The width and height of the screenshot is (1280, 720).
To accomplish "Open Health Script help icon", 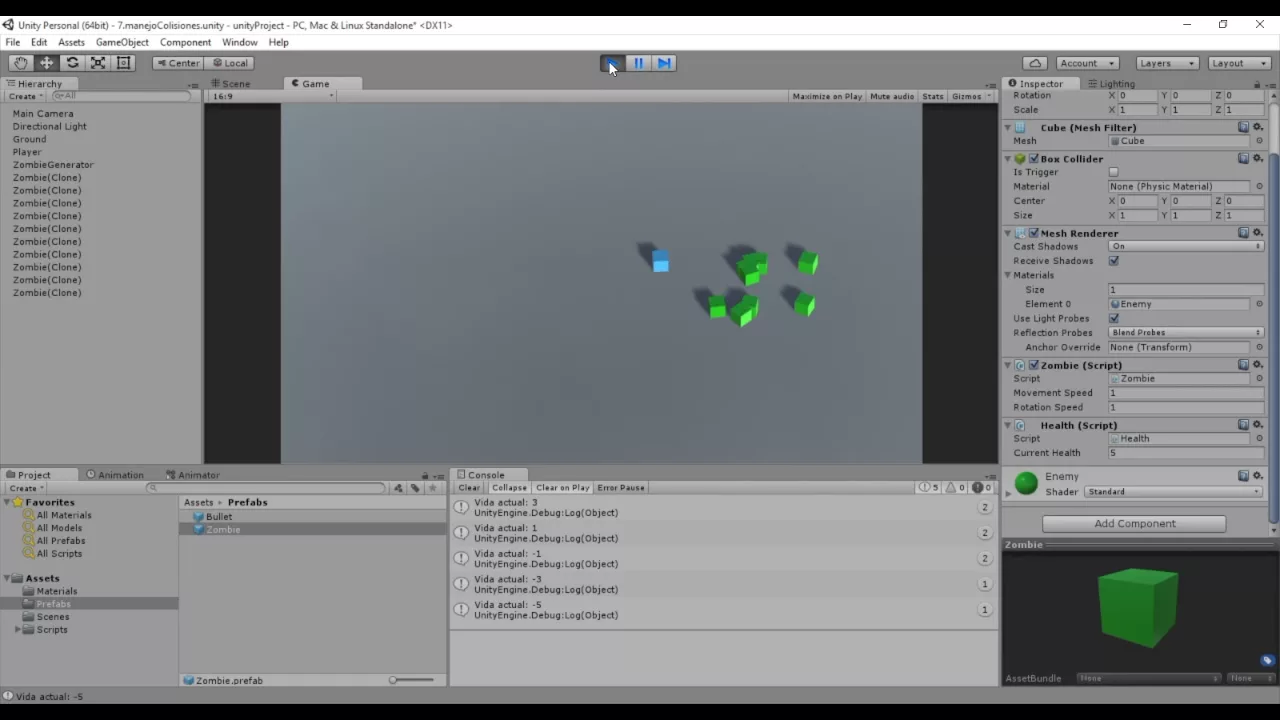I will [x=1244, y=425].
